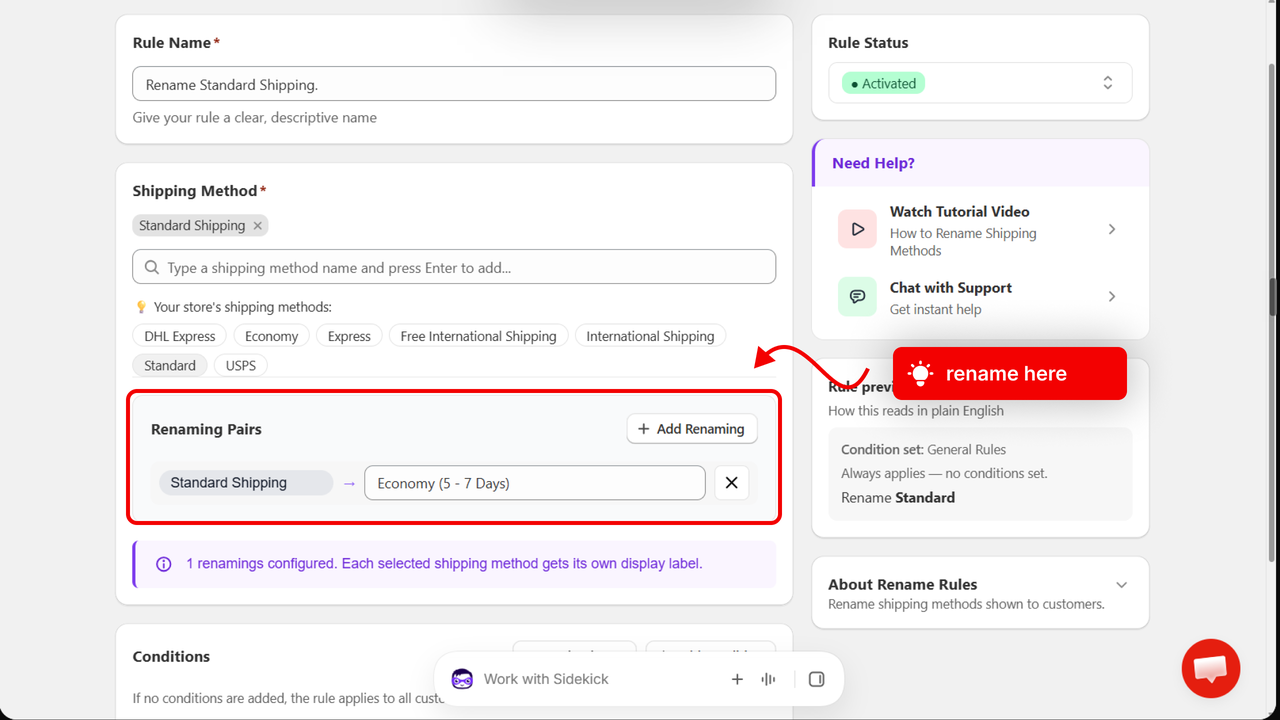Remove the Standard Shipping tag

[258, 226]
